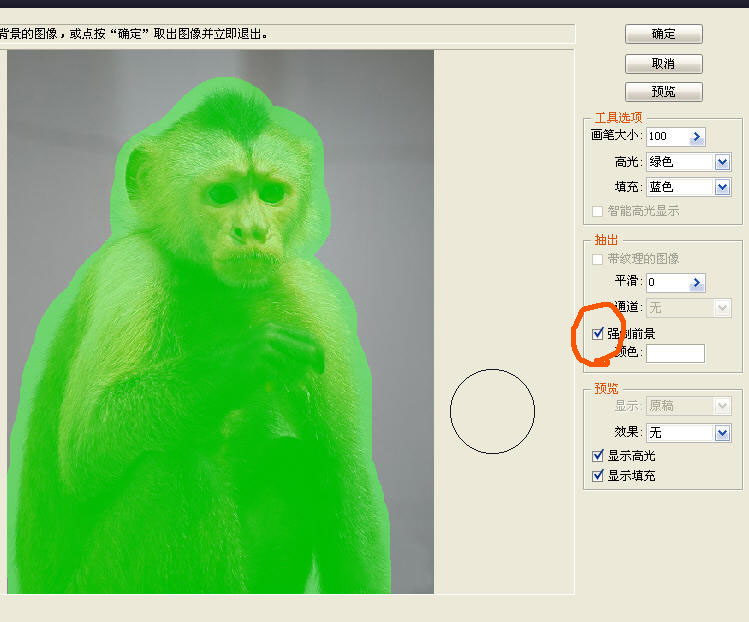This screenshot has height=622, width=749.
Task: Click the 确定 button
Action: [663, 34]
